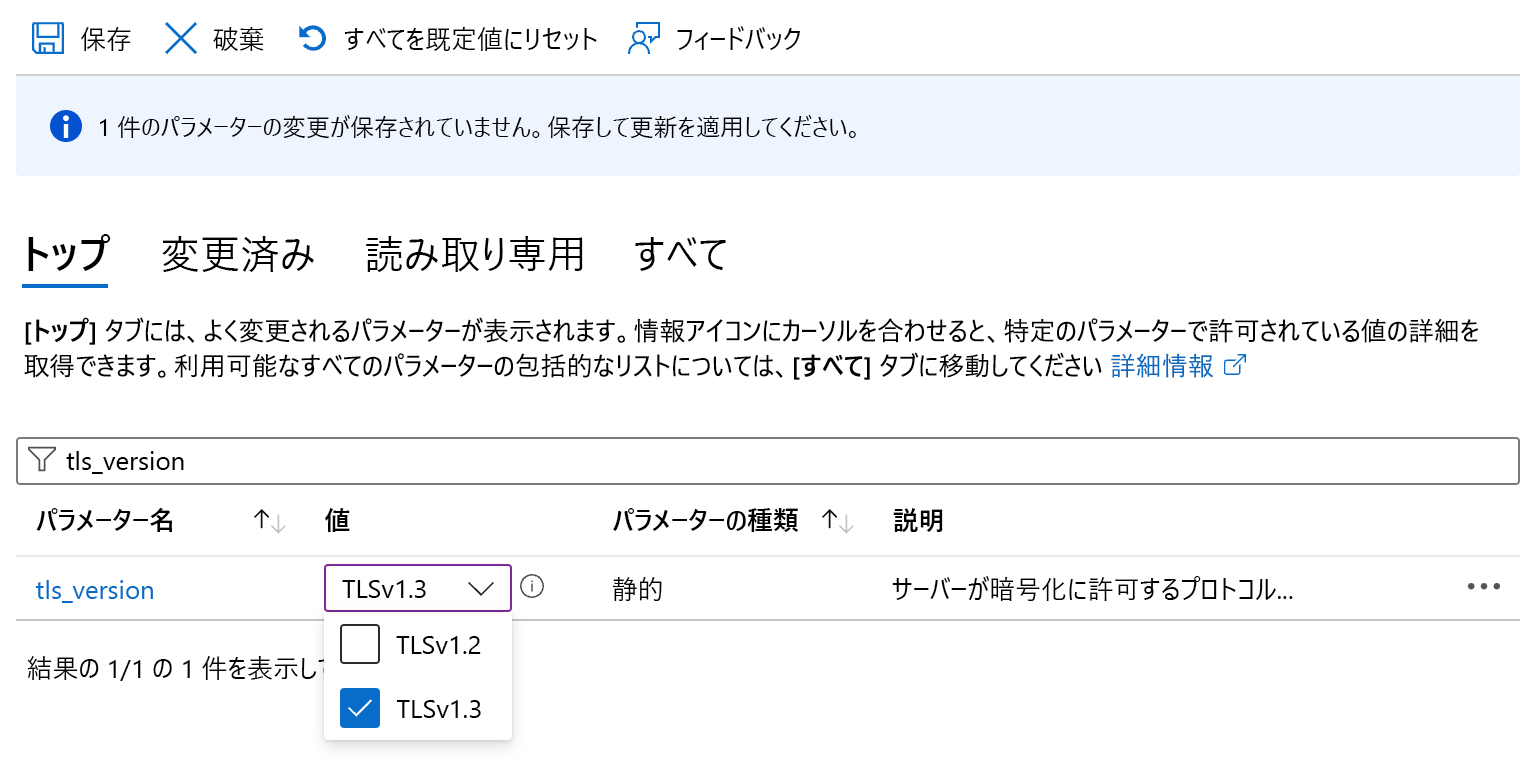This screenshot has width=1538, height=762.
Task: Uncheck the TLSv1.3 checkbox
Action: point(360,708)
